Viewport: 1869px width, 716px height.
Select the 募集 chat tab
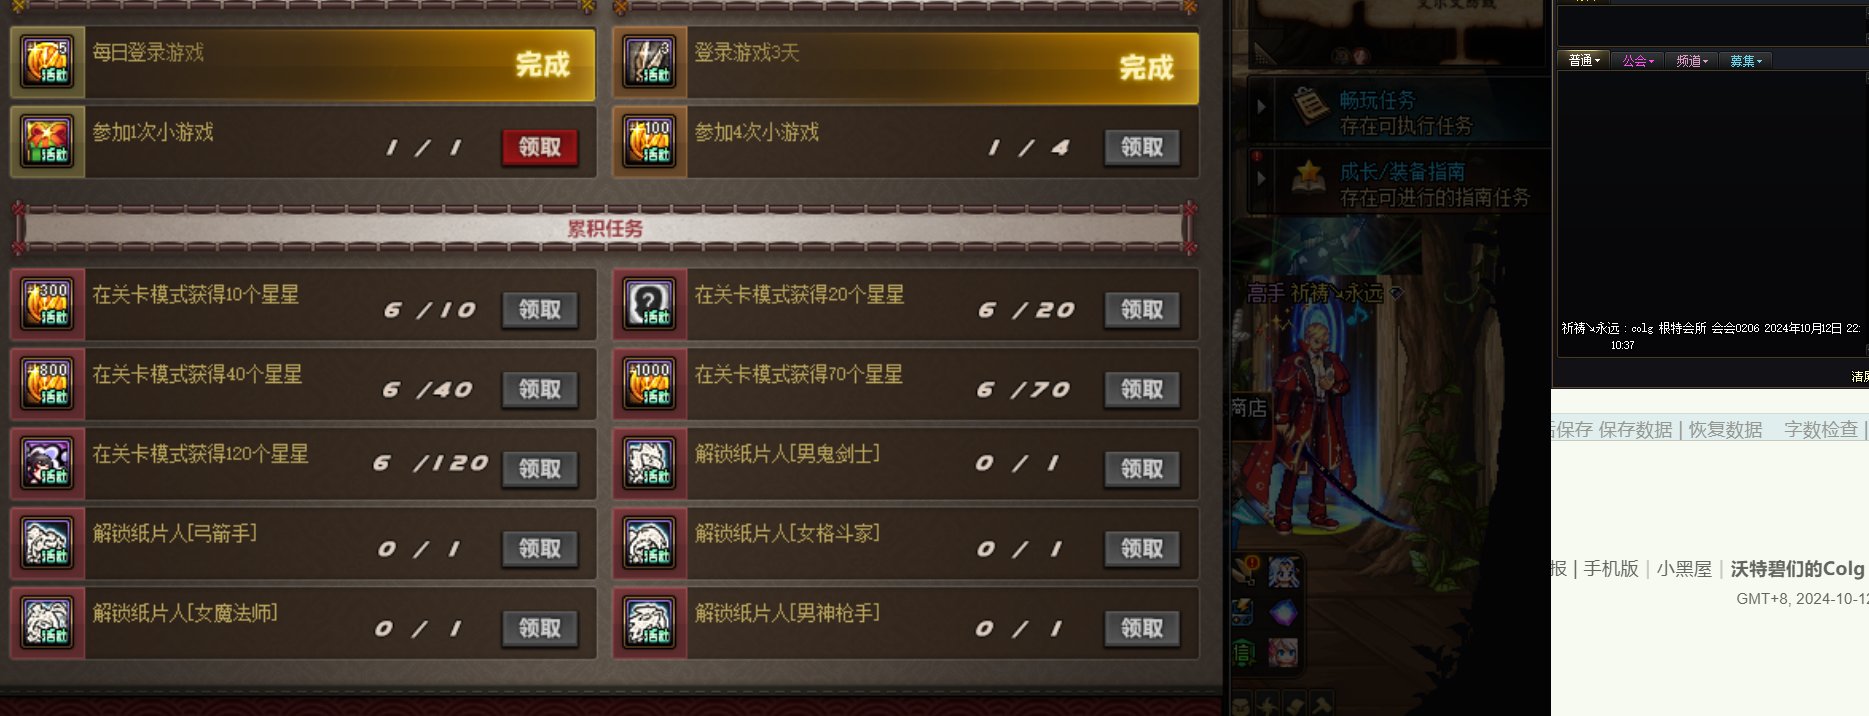[1746, 61]
